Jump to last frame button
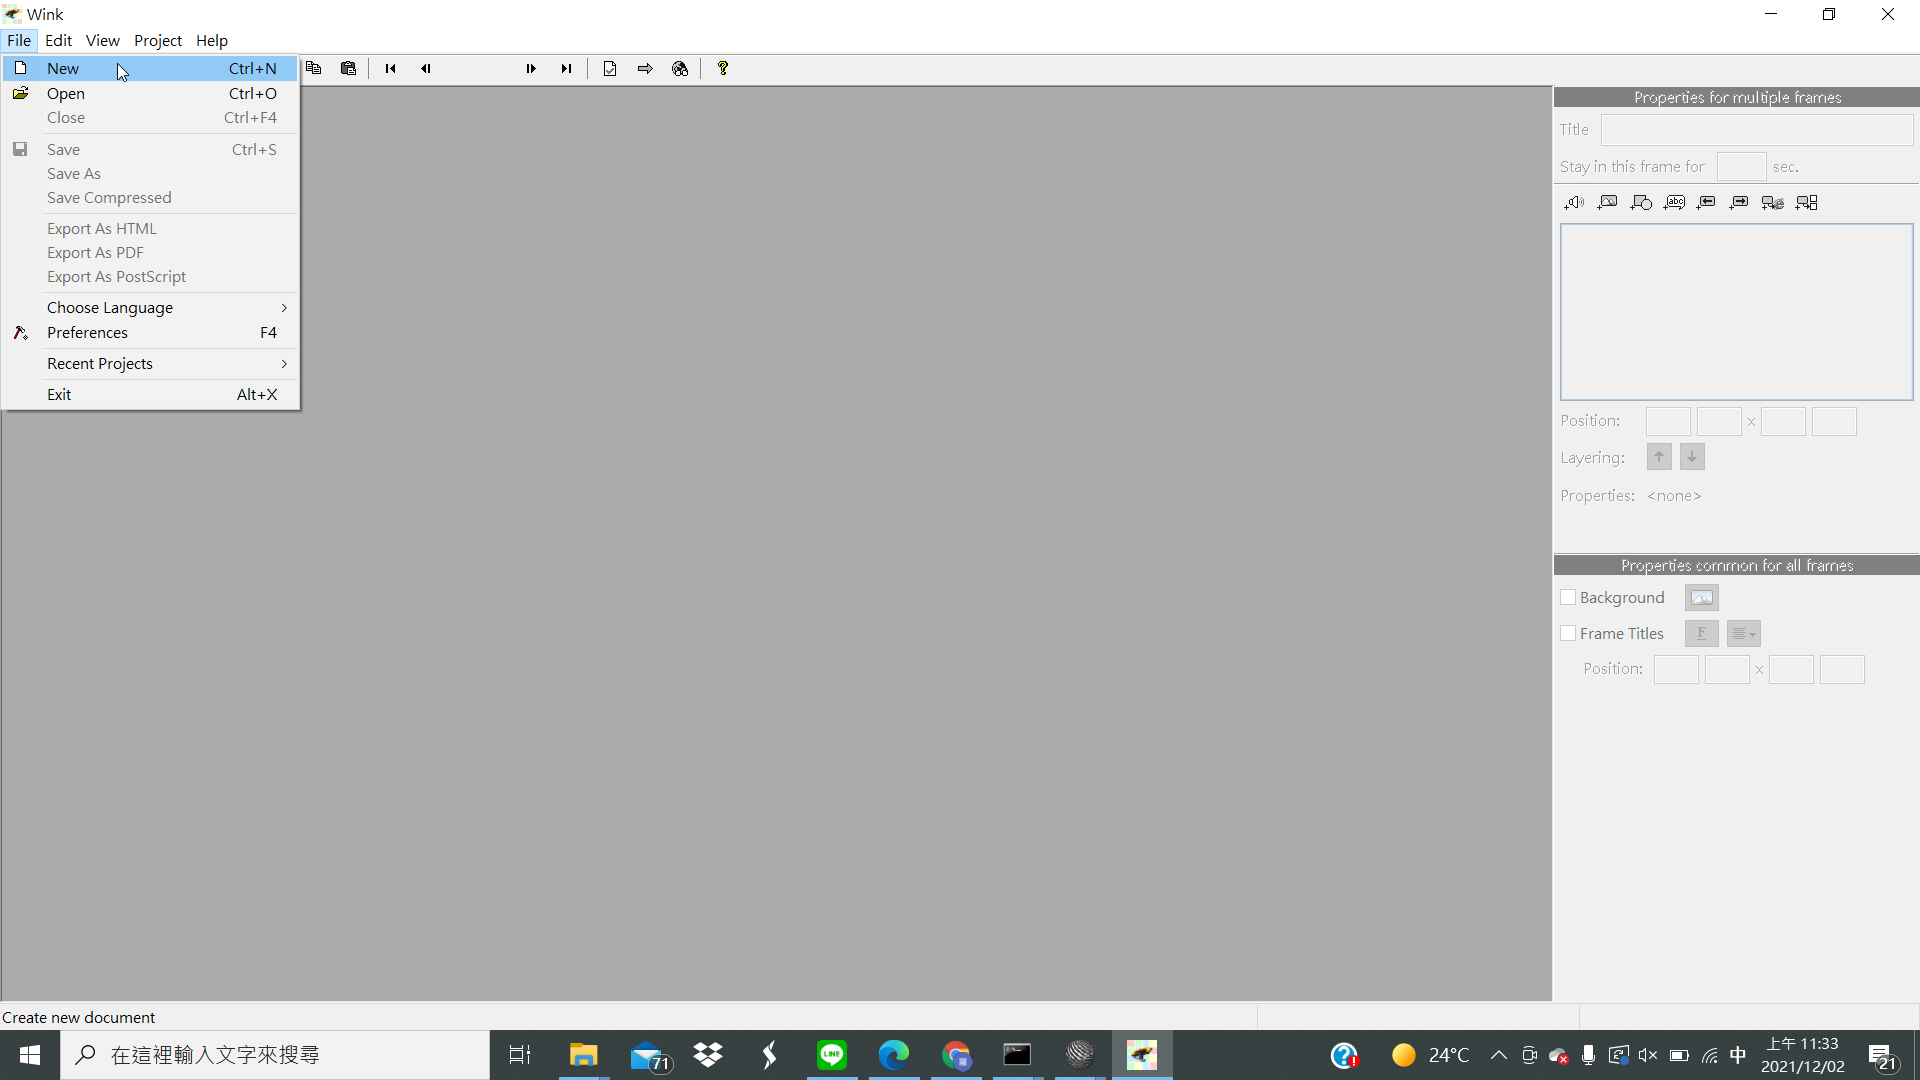 coord(566,68)
